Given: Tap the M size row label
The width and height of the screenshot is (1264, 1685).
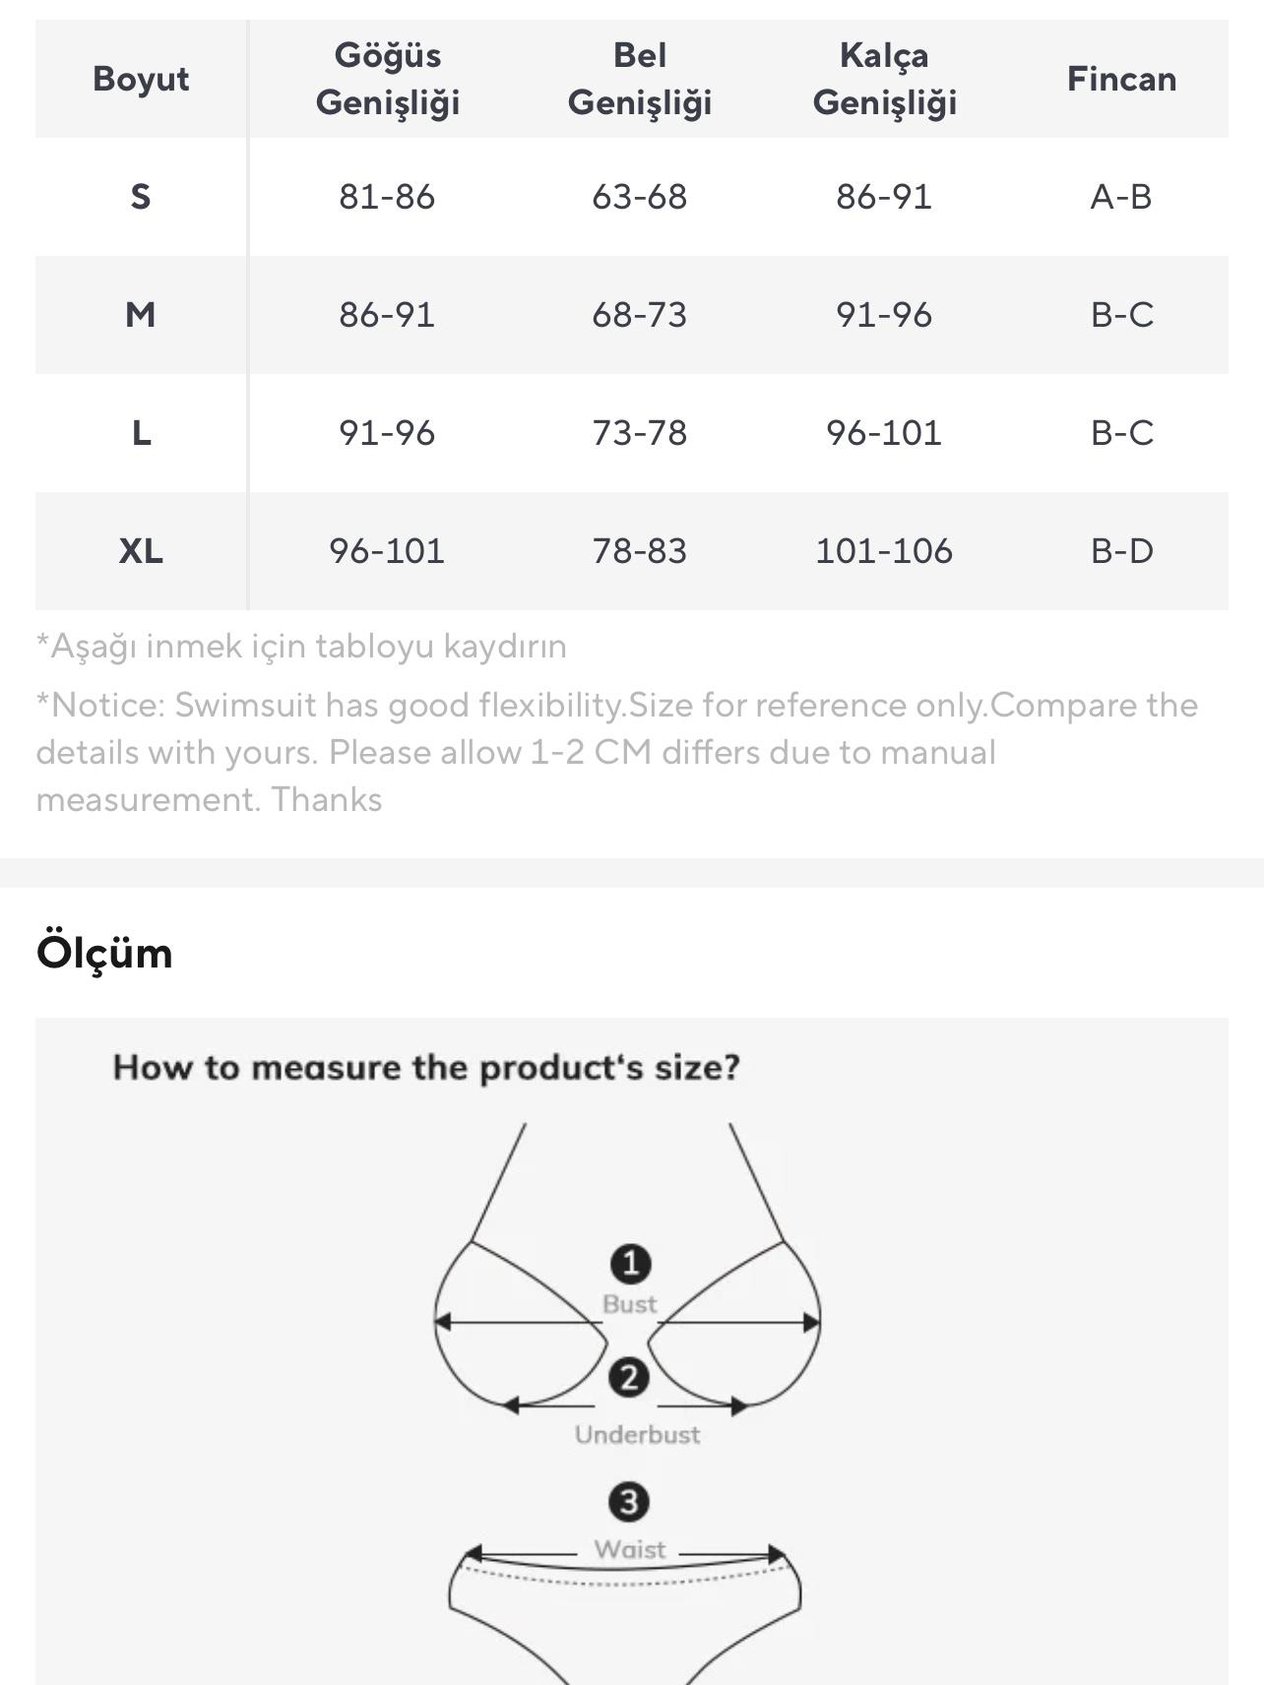Looking at the screenshot, I should coord(141,315).
